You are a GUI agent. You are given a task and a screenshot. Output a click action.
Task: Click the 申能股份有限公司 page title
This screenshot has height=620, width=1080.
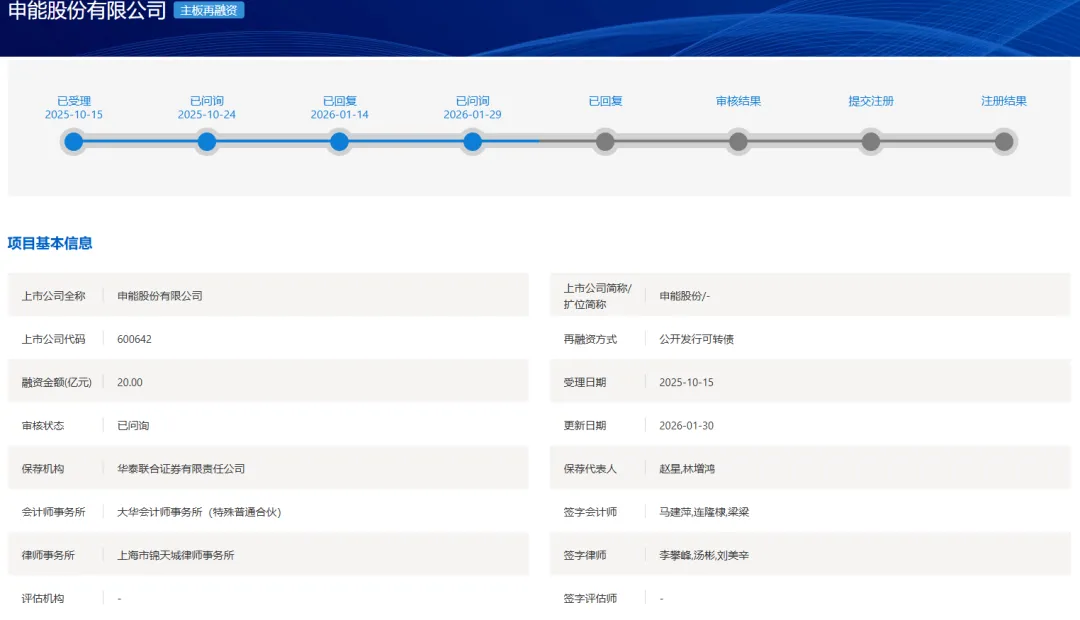click(x=87, y=10)
